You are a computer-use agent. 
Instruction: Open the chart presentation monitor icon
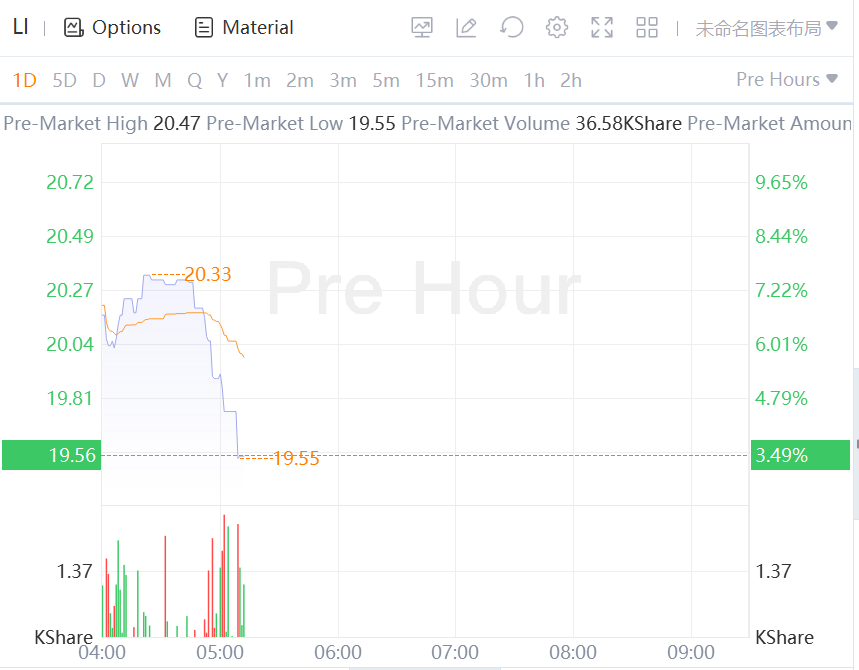[422, 28]
